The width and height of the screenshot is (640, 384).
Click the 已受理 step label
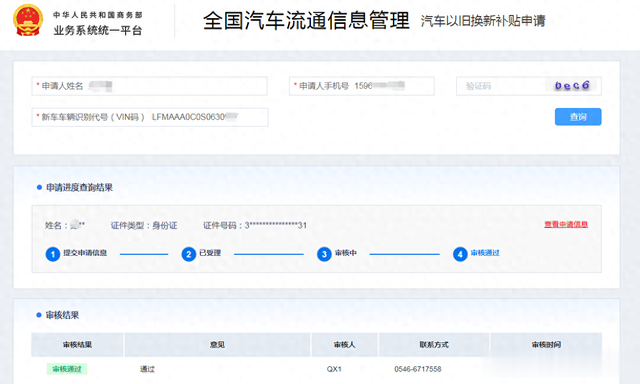tap(210, 253)
